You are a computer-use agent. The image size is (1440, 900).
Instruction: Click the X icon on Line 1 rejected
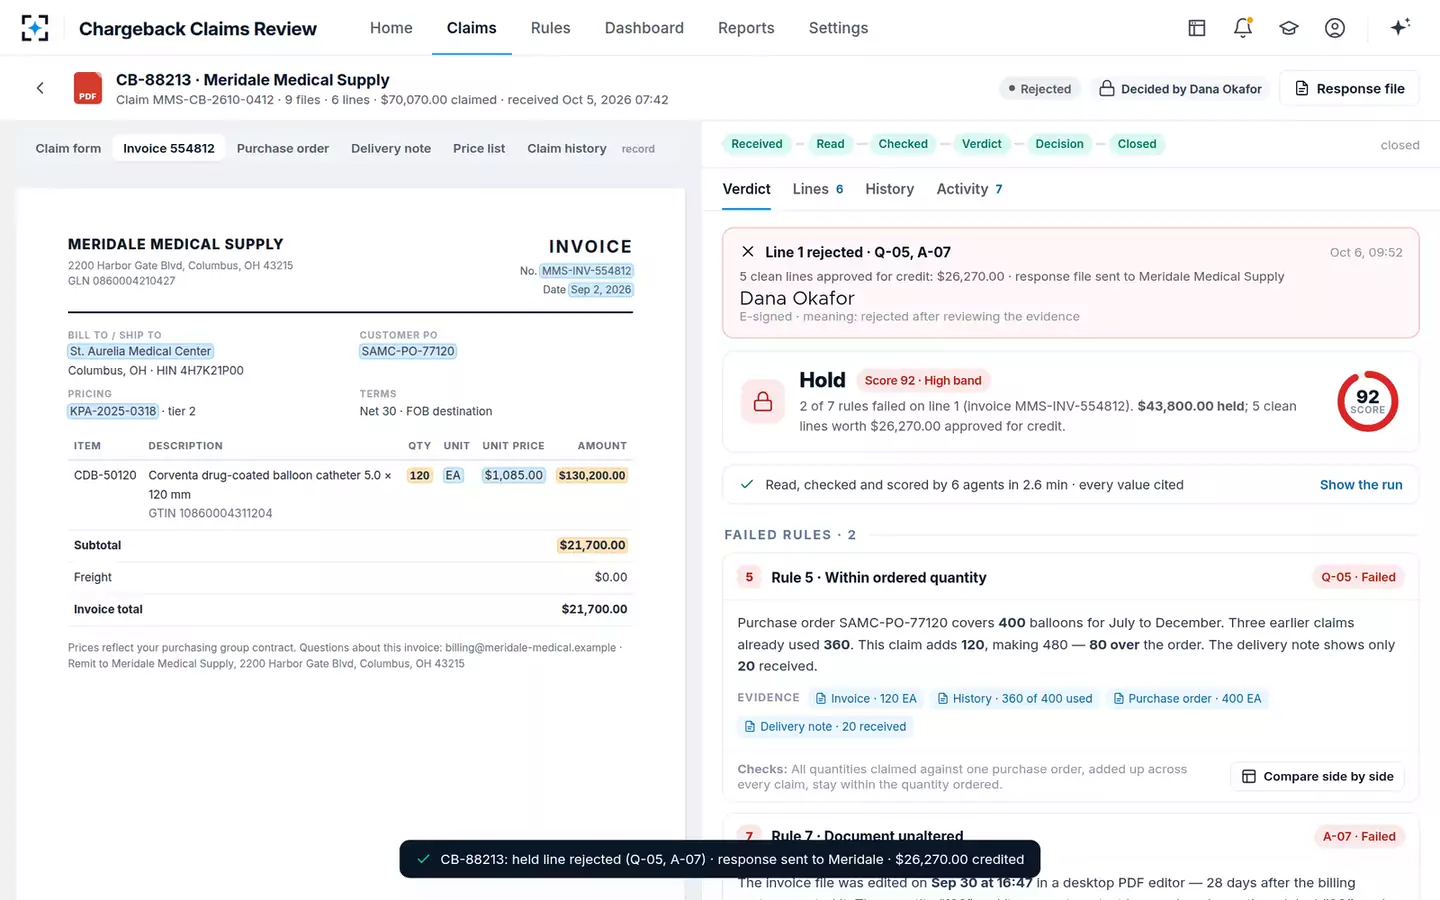[x=747, y=252]
